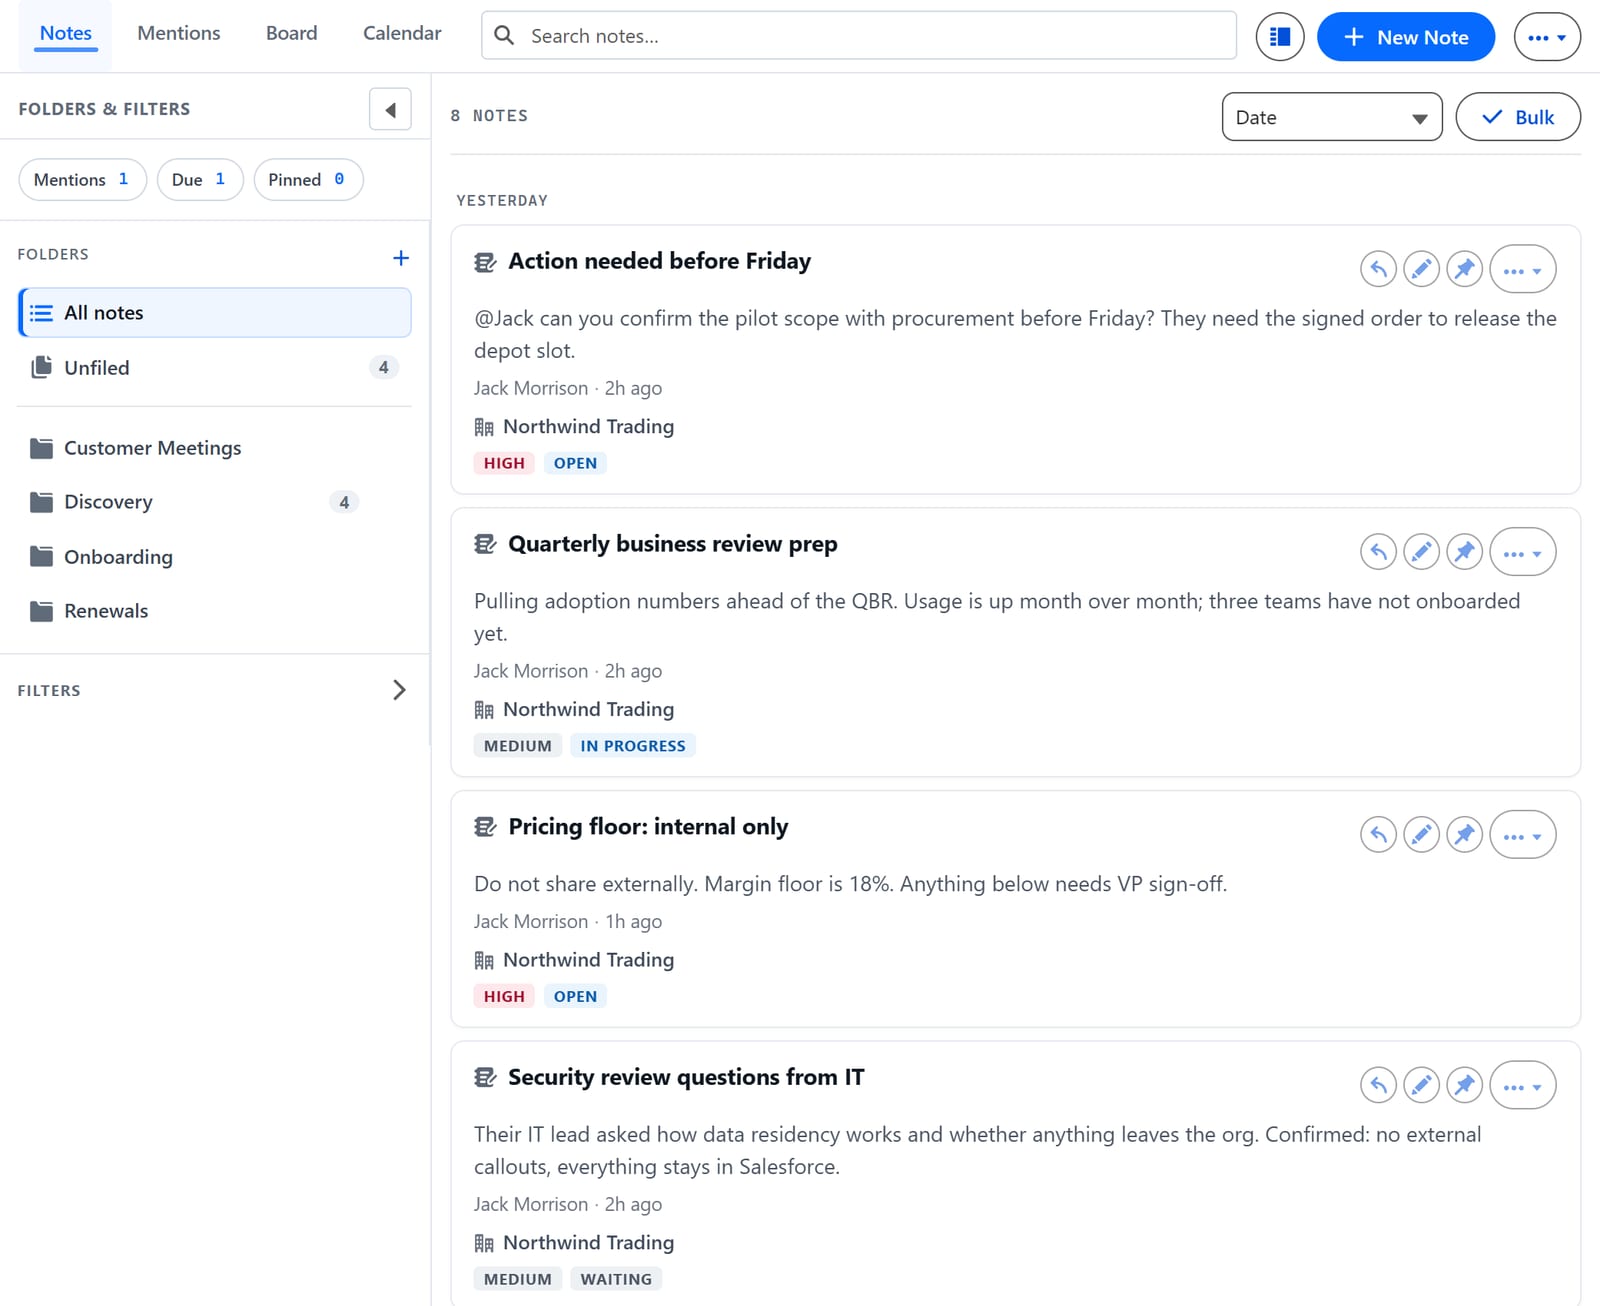Open more actions for Pricing floor note

1523,835
